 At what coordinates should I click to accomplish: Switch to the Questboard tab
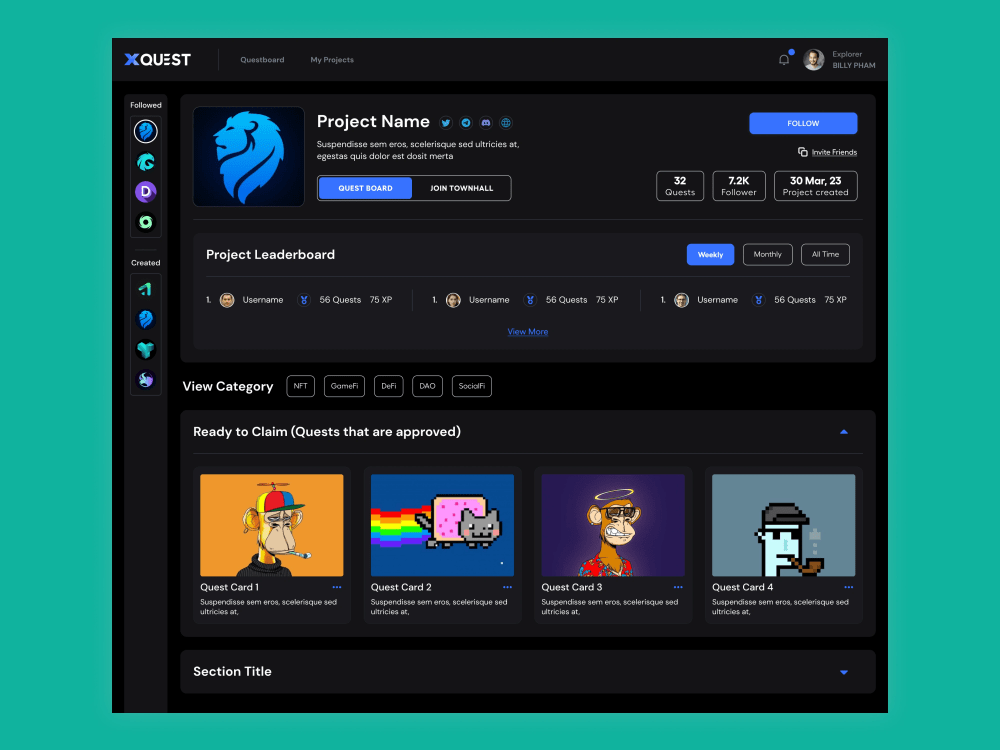point(262,59)
